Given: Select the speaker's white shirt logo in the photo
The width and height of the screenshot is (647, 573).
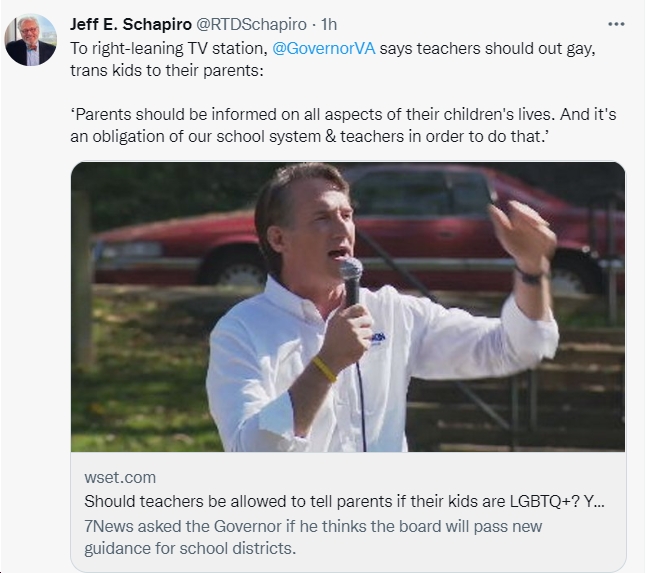Looking at the screenshot, I should pyautogui.click(x=378, y=339).
